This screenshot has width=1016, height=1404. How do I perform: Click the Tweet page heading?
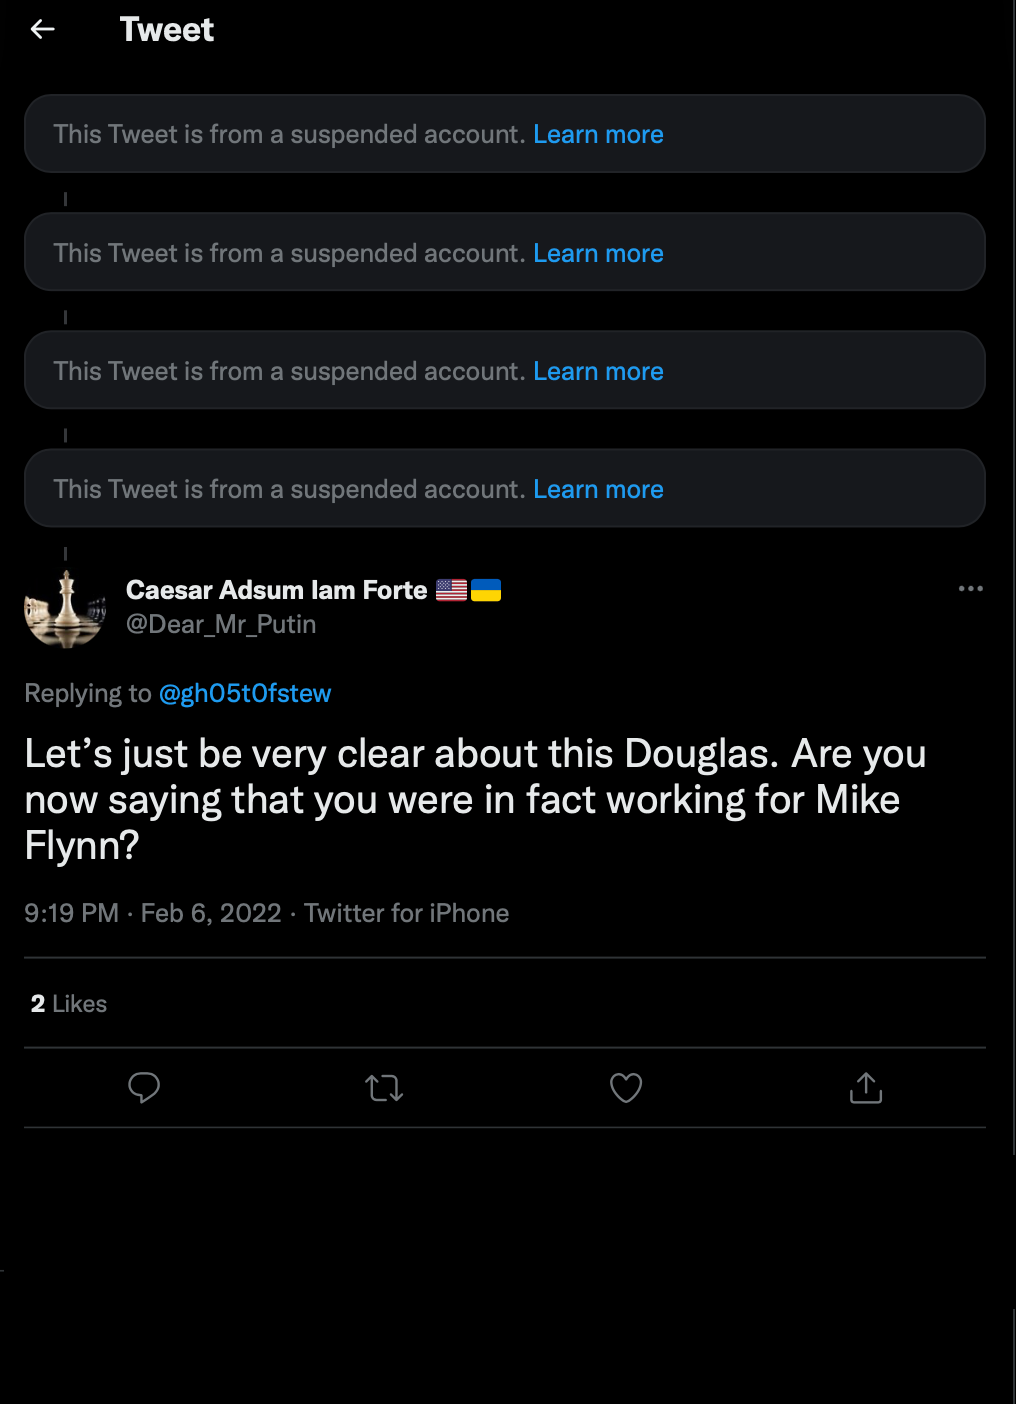point(167,30)
